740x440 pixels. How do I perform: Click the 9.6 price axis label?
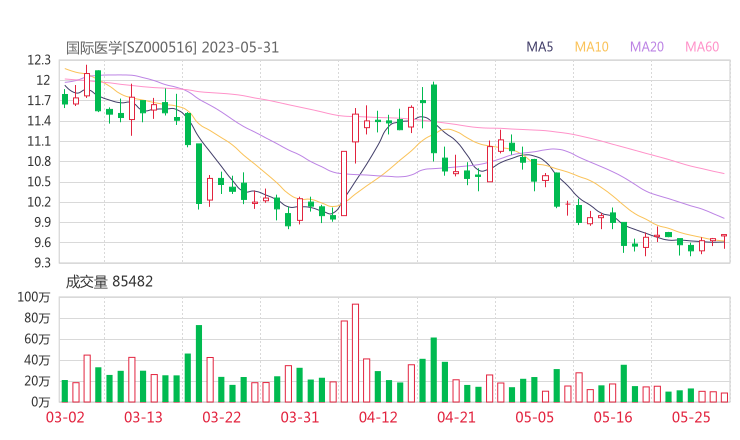click(42, 243)
